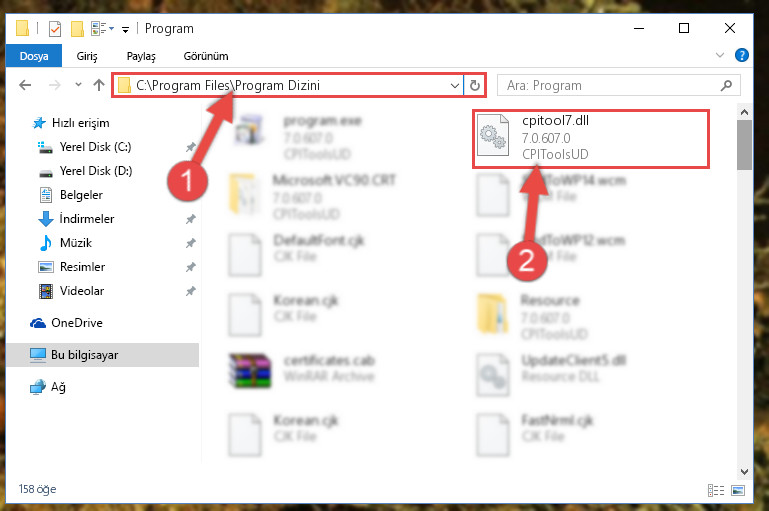Open Customize Quick Access Toolbar dropdown
Viewport: 769px width, 511px height.
click(x=126, y=30)
